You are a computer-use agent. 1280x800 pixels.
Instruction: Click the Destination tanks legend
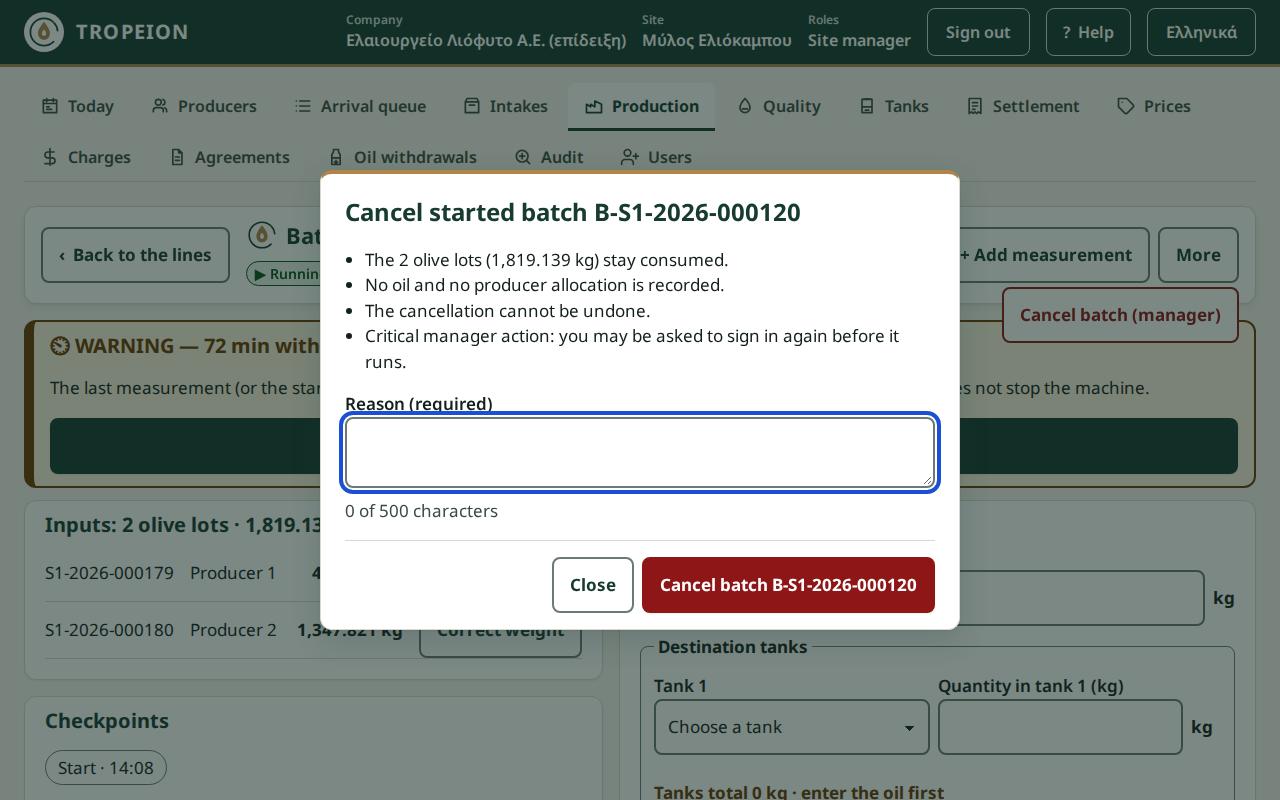coord(732,647)
